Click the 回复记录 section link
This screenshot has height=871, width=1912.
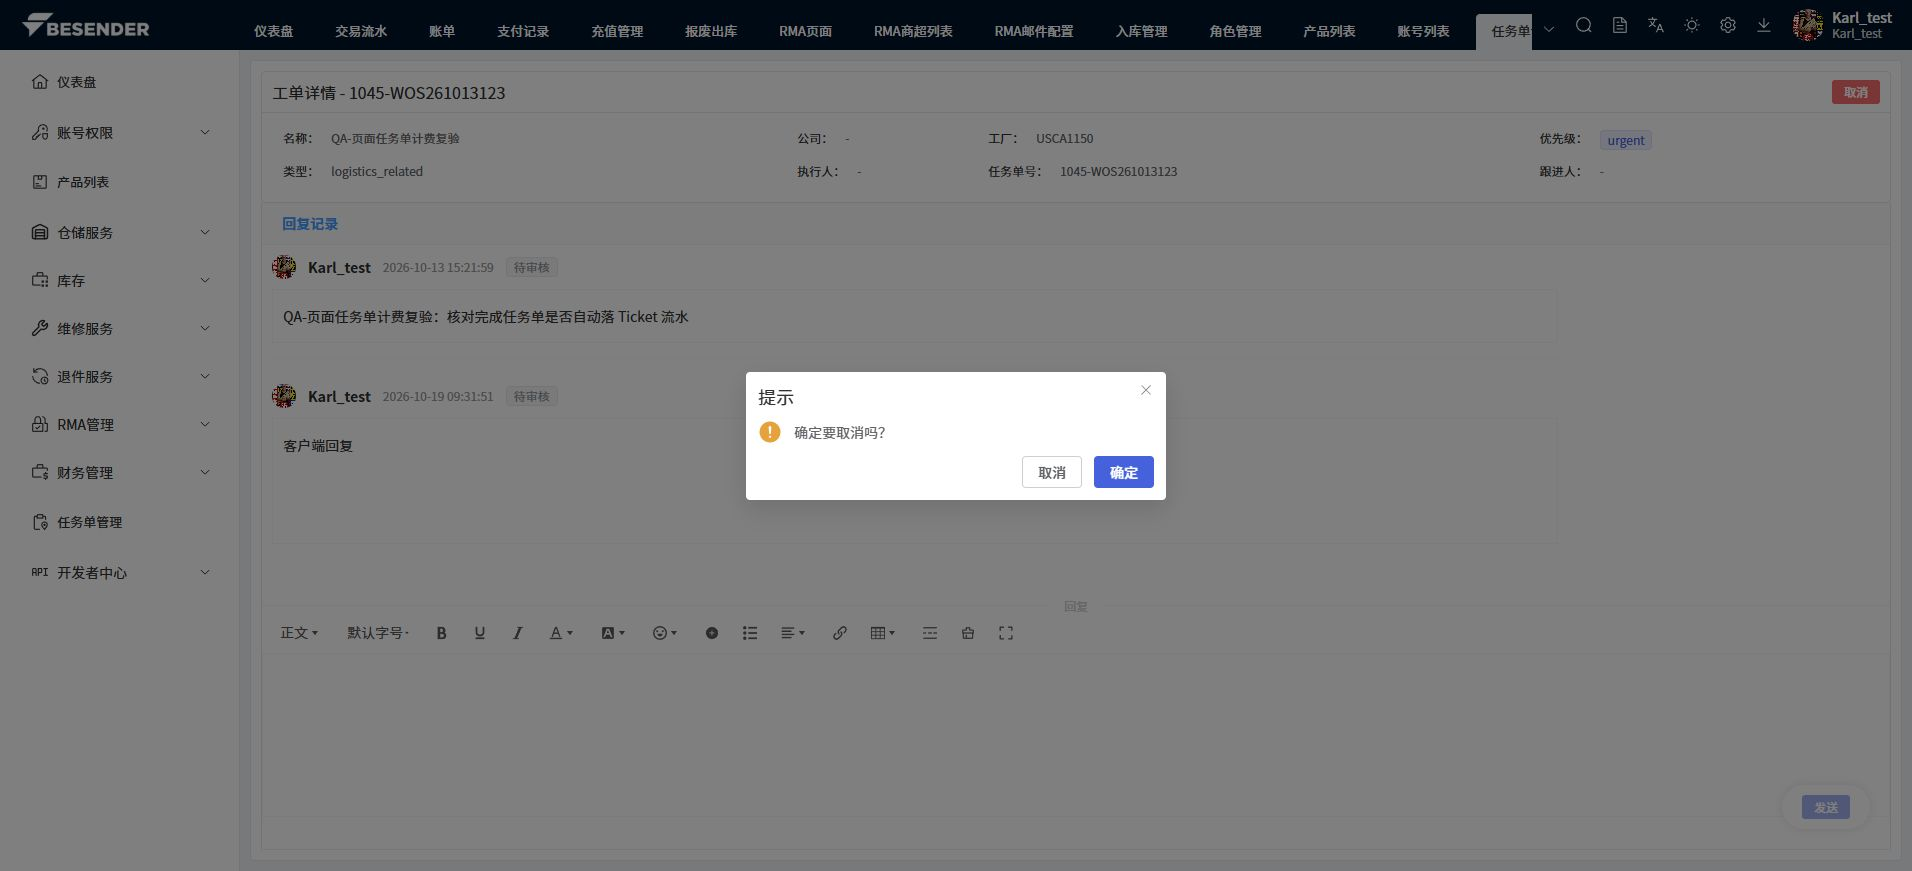[310, 224]
